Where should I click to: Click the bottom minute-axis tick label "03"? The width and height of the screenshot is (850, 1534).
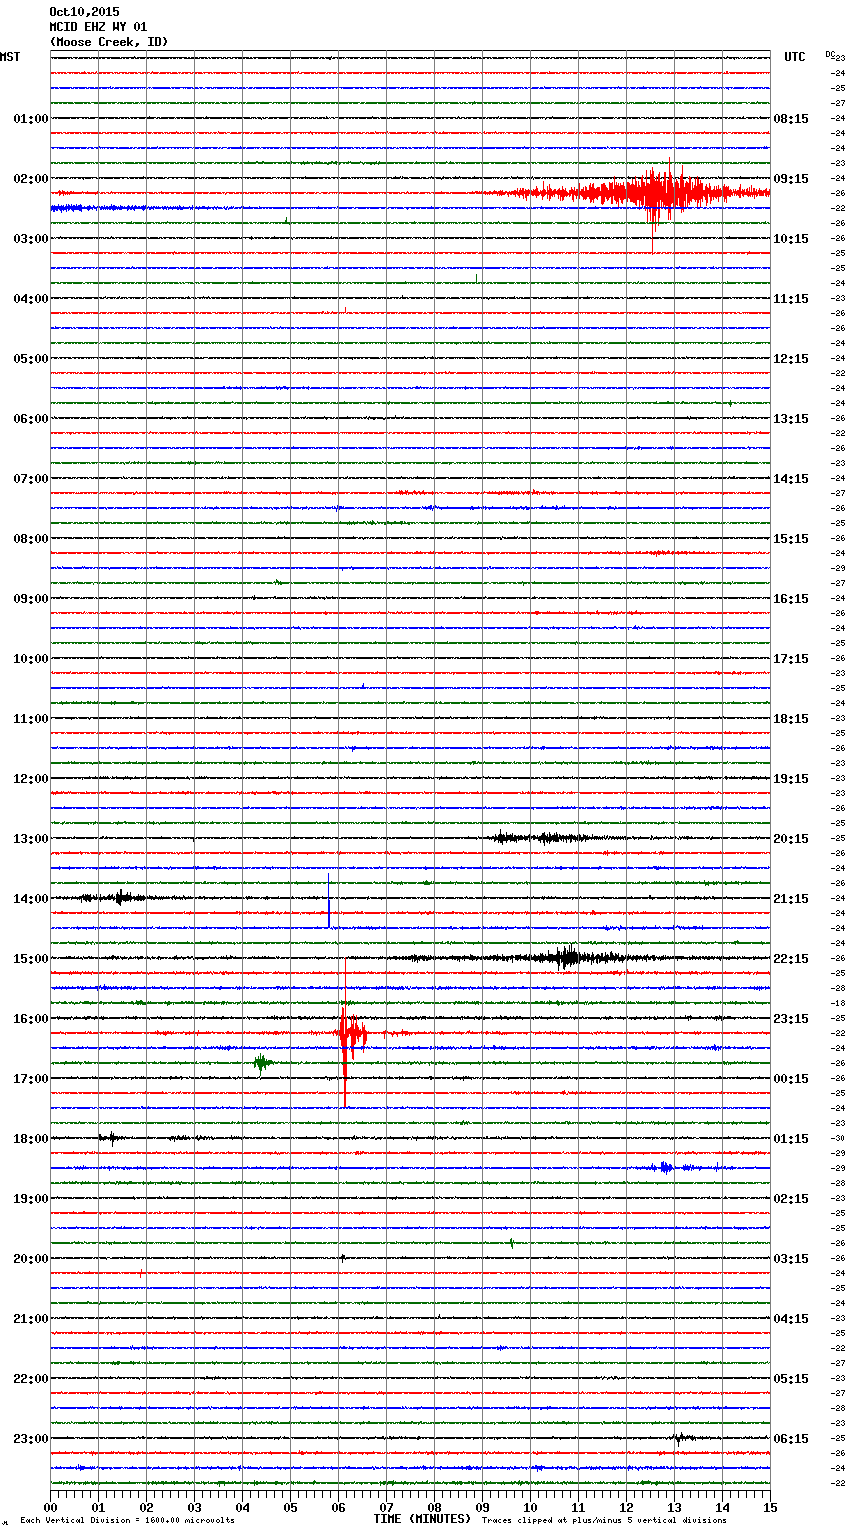coord(194,1507)
